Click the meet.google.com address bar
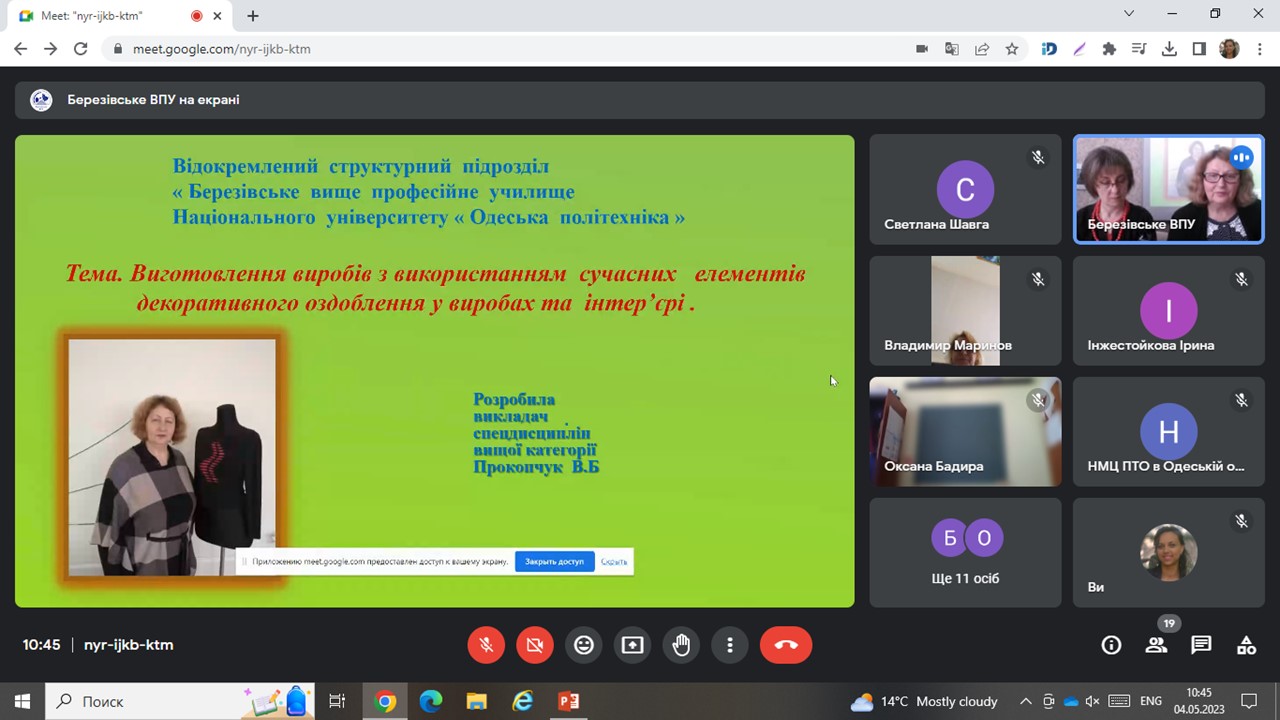This screenshot has width=1280, height=720. click(x=500, y=49)
